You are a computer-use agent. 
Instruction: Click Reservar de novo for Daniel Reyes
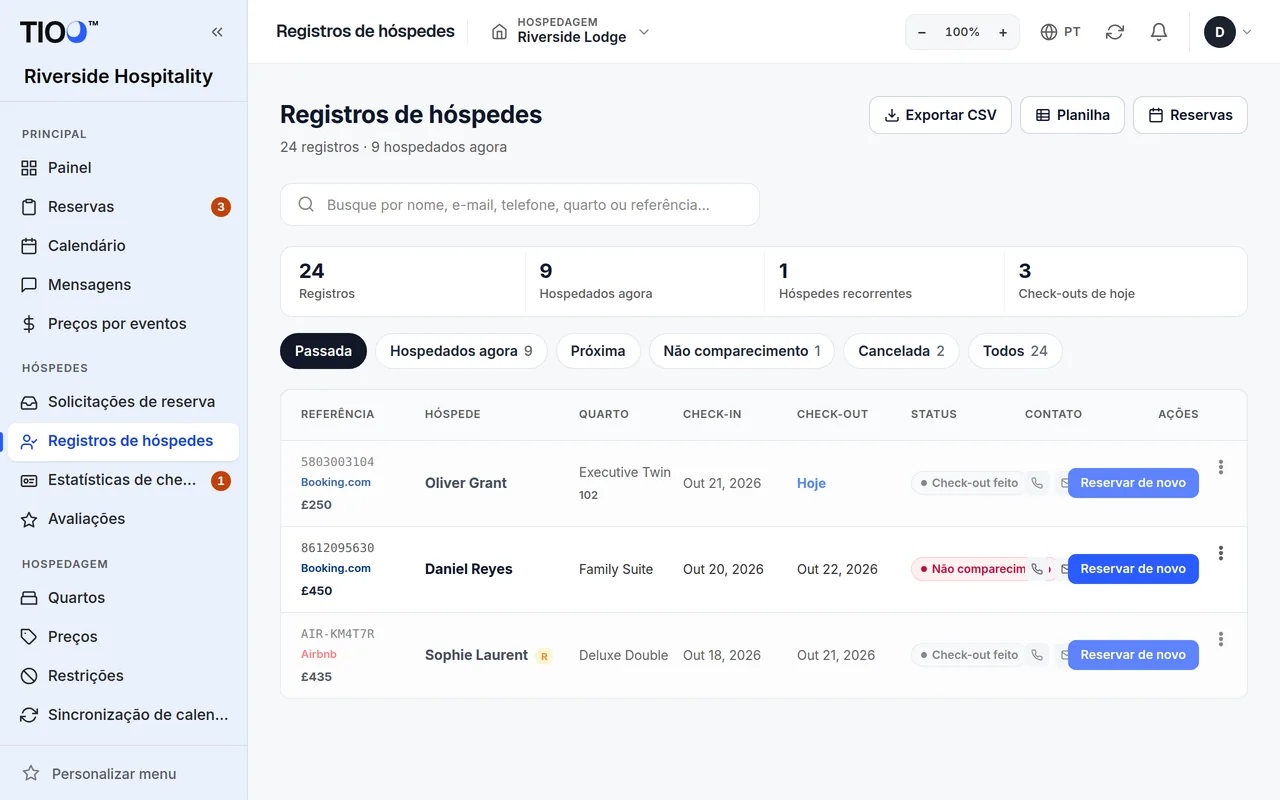1133,569
